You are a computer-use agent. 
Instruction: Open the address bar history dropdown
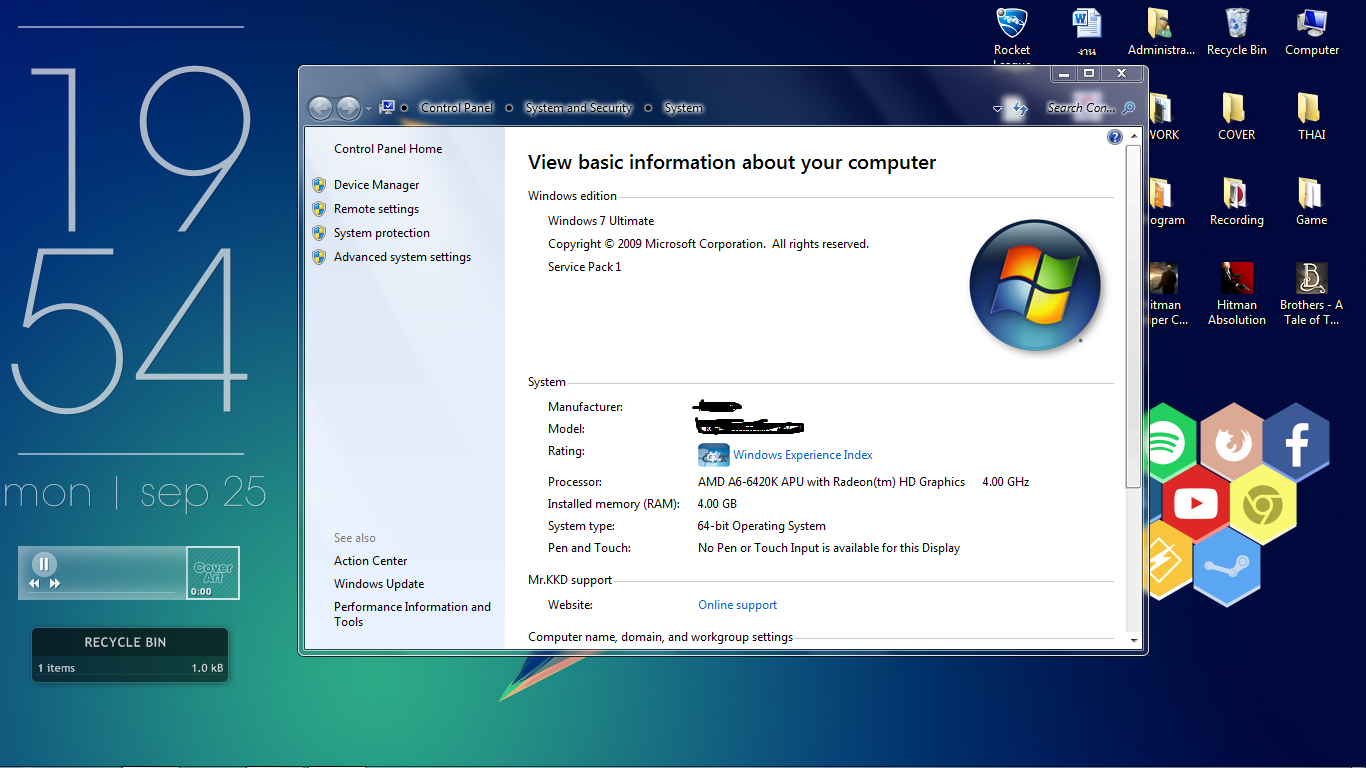997,108
